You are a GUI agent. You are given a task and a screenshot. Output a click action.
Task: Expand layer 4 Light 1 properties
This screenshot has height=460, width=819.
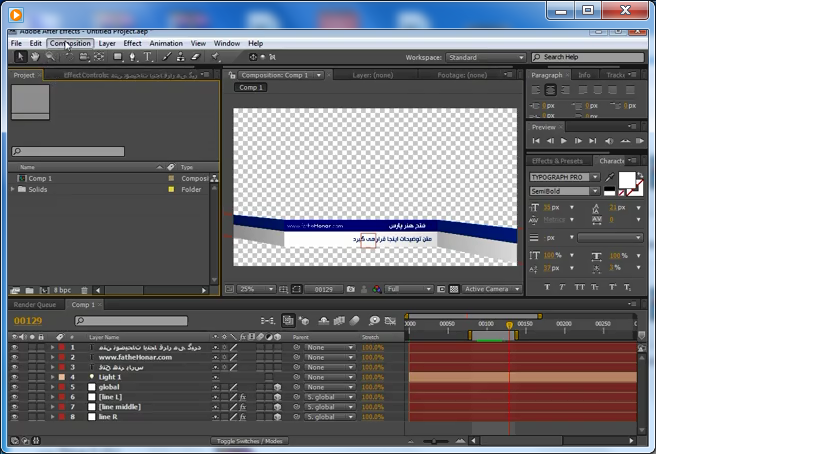click(x=52, y=377)
